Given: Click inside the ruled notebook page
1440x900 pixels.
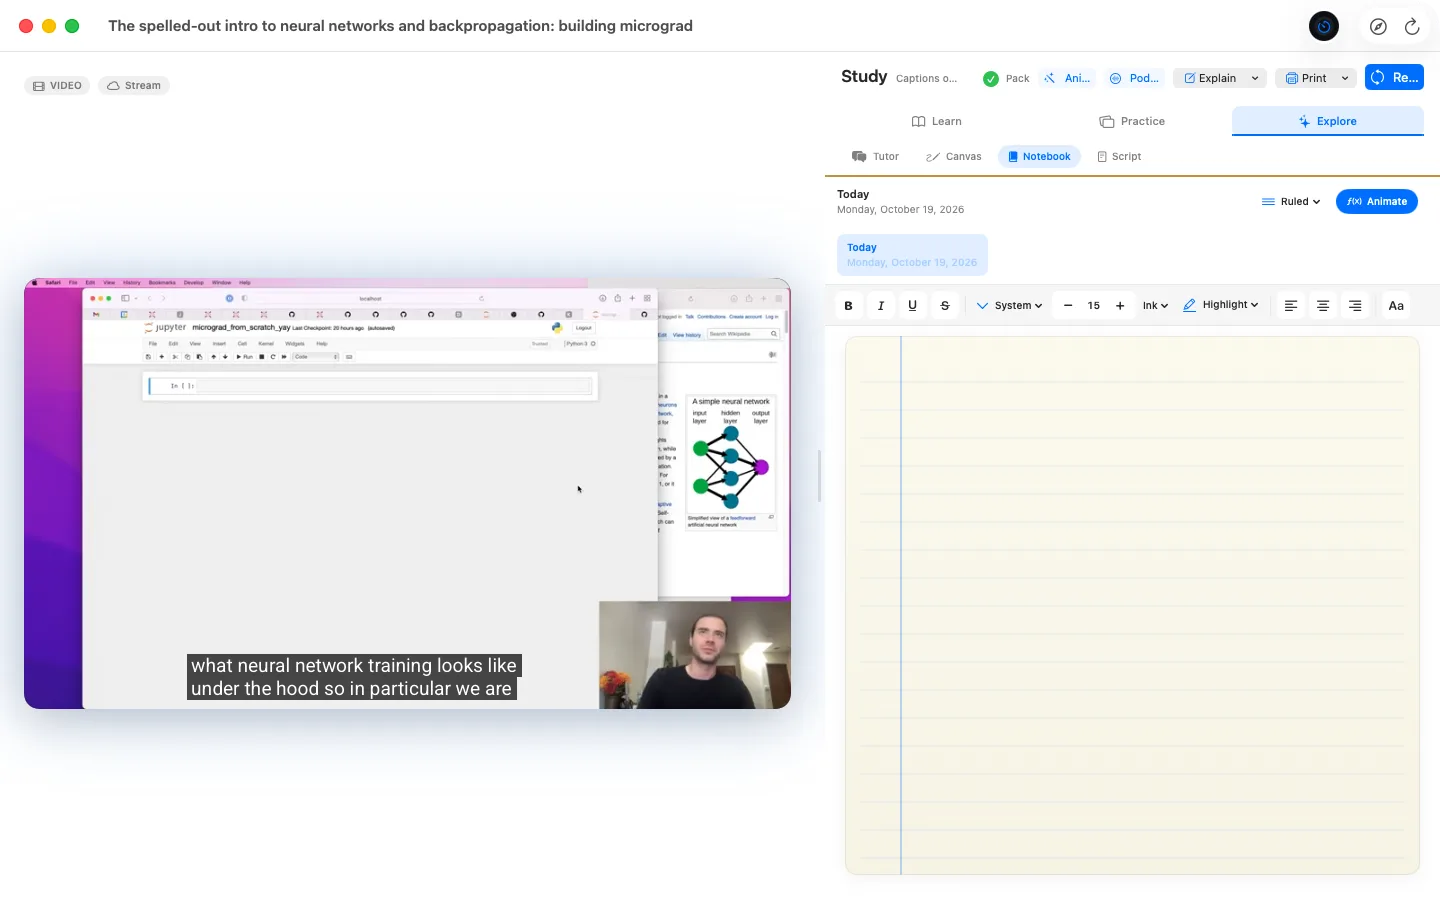Looking at the screenshot, I should pos(1132,606).
